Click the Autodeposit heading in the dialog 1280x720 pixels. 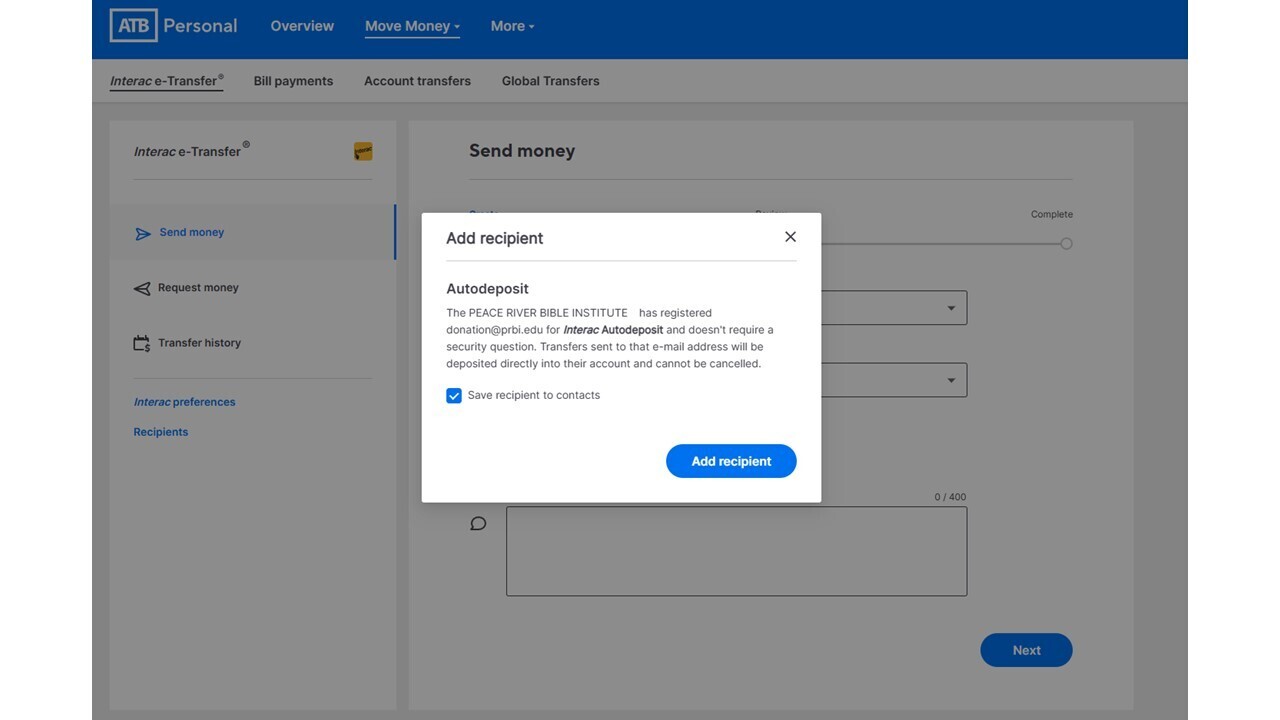tap(488, 289)
